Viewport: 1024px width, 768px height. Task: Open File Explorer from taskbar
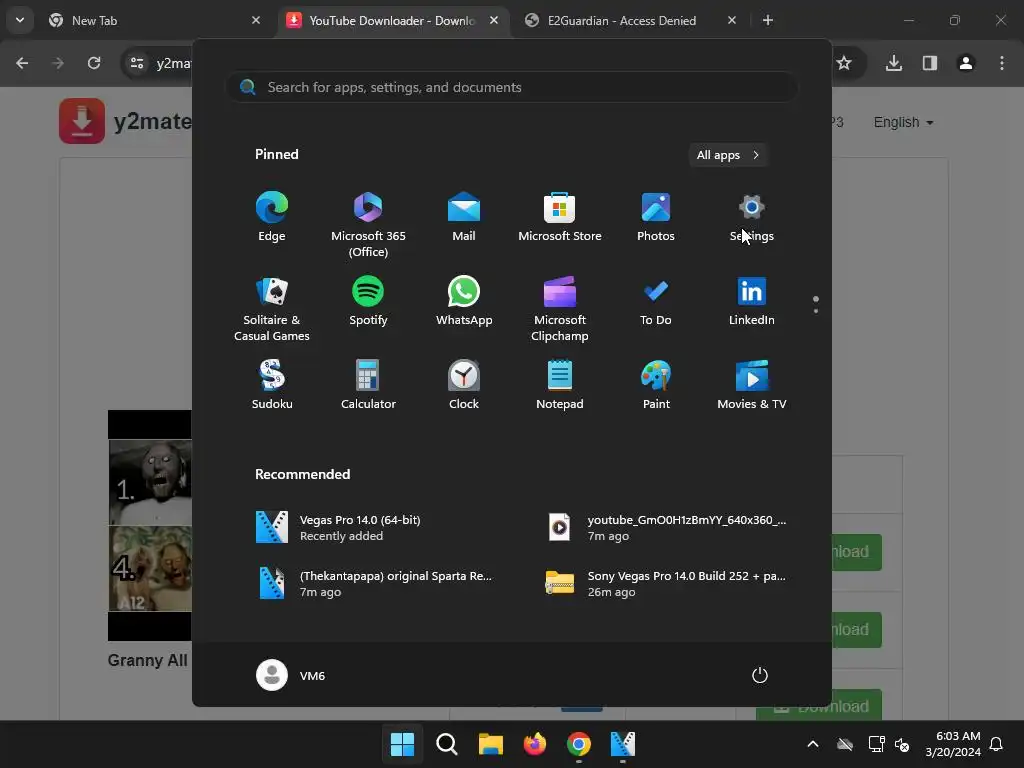[490, 744]
